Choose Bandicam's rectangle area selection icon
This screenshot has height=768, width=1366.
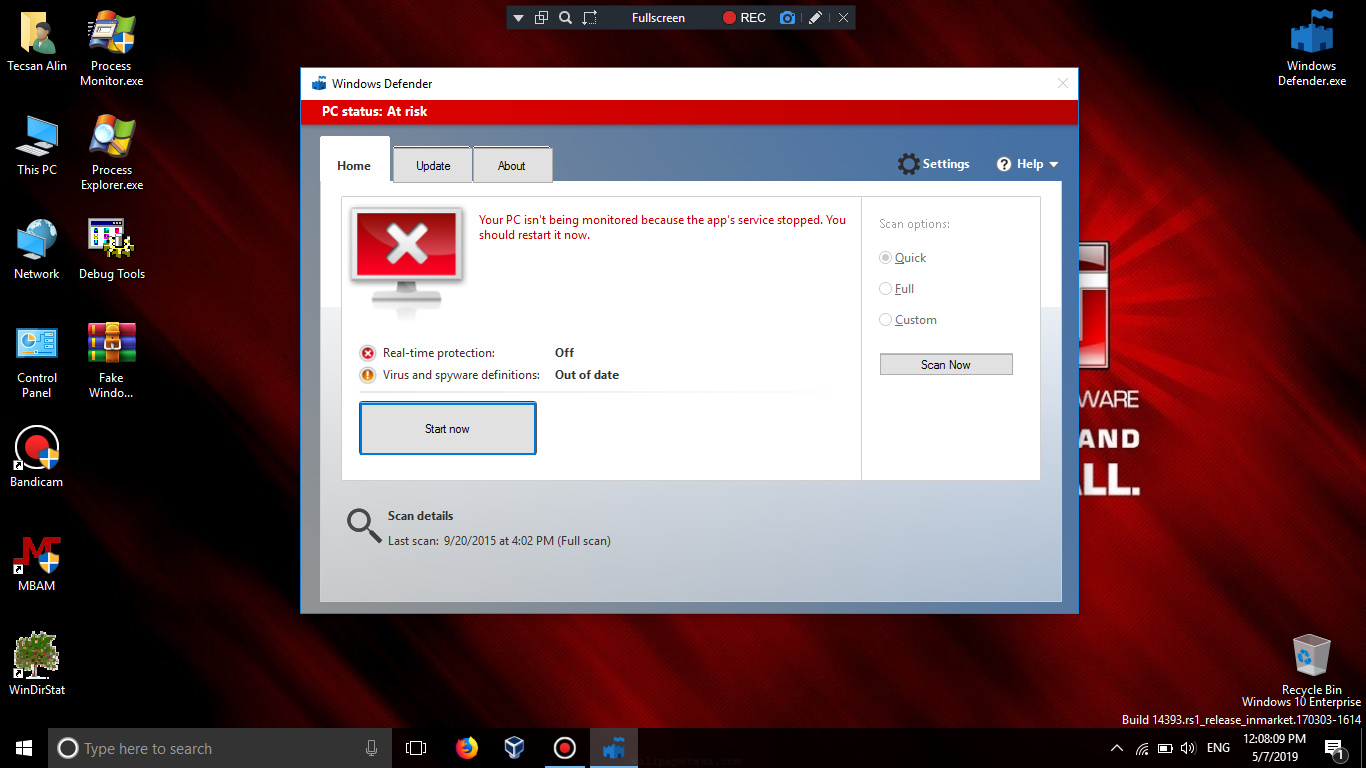point(590,17)
